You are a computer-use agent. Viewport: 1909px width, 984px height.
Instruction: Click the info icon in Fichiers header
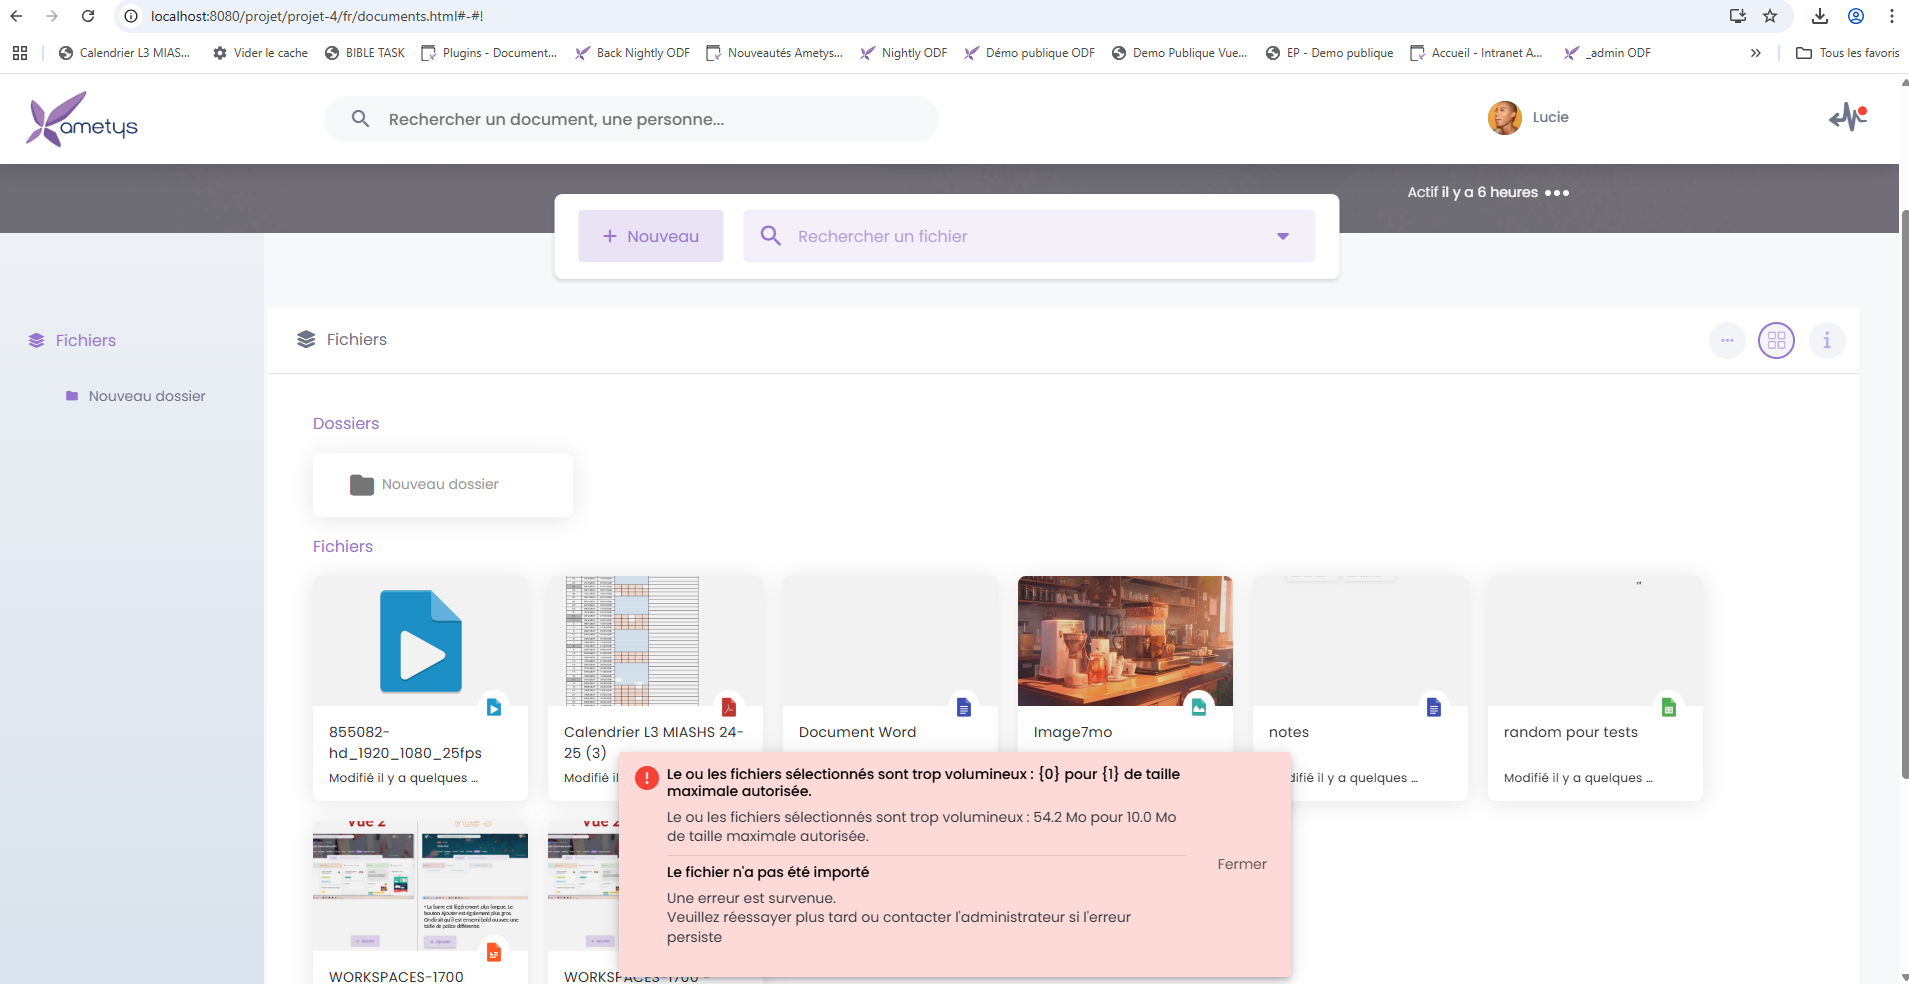pos(1826,341)
